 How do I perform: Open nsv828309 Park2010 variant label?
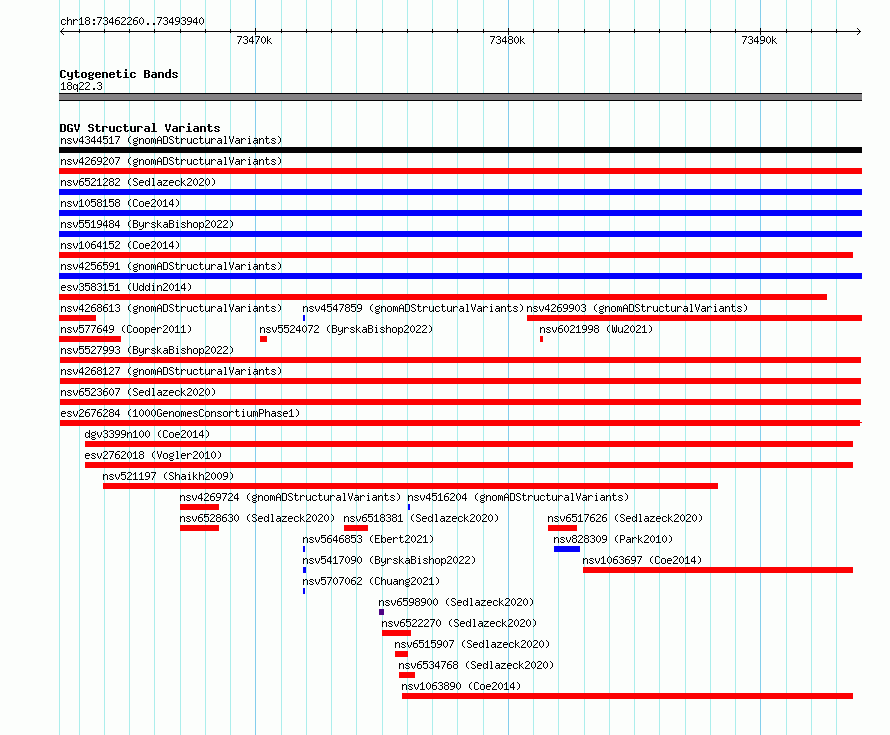(x=613, y=539)
